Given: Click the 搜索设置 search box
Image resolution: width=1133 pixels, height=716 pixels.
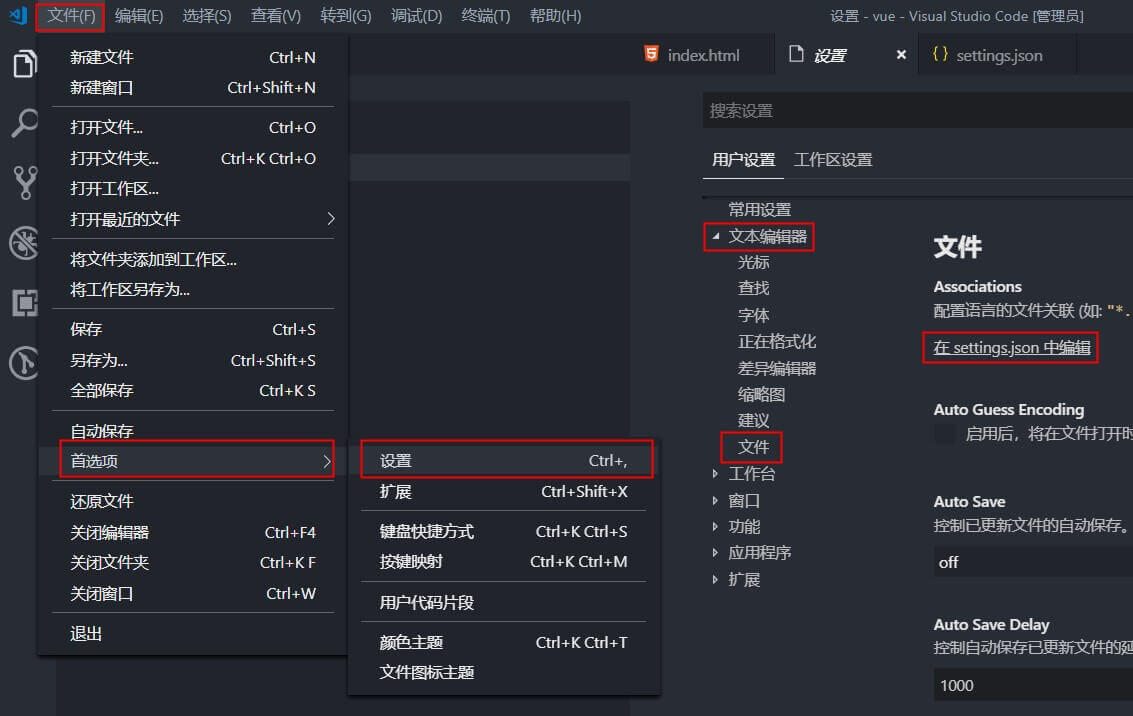Looking at the screenshot, I should tap(915, 111).
